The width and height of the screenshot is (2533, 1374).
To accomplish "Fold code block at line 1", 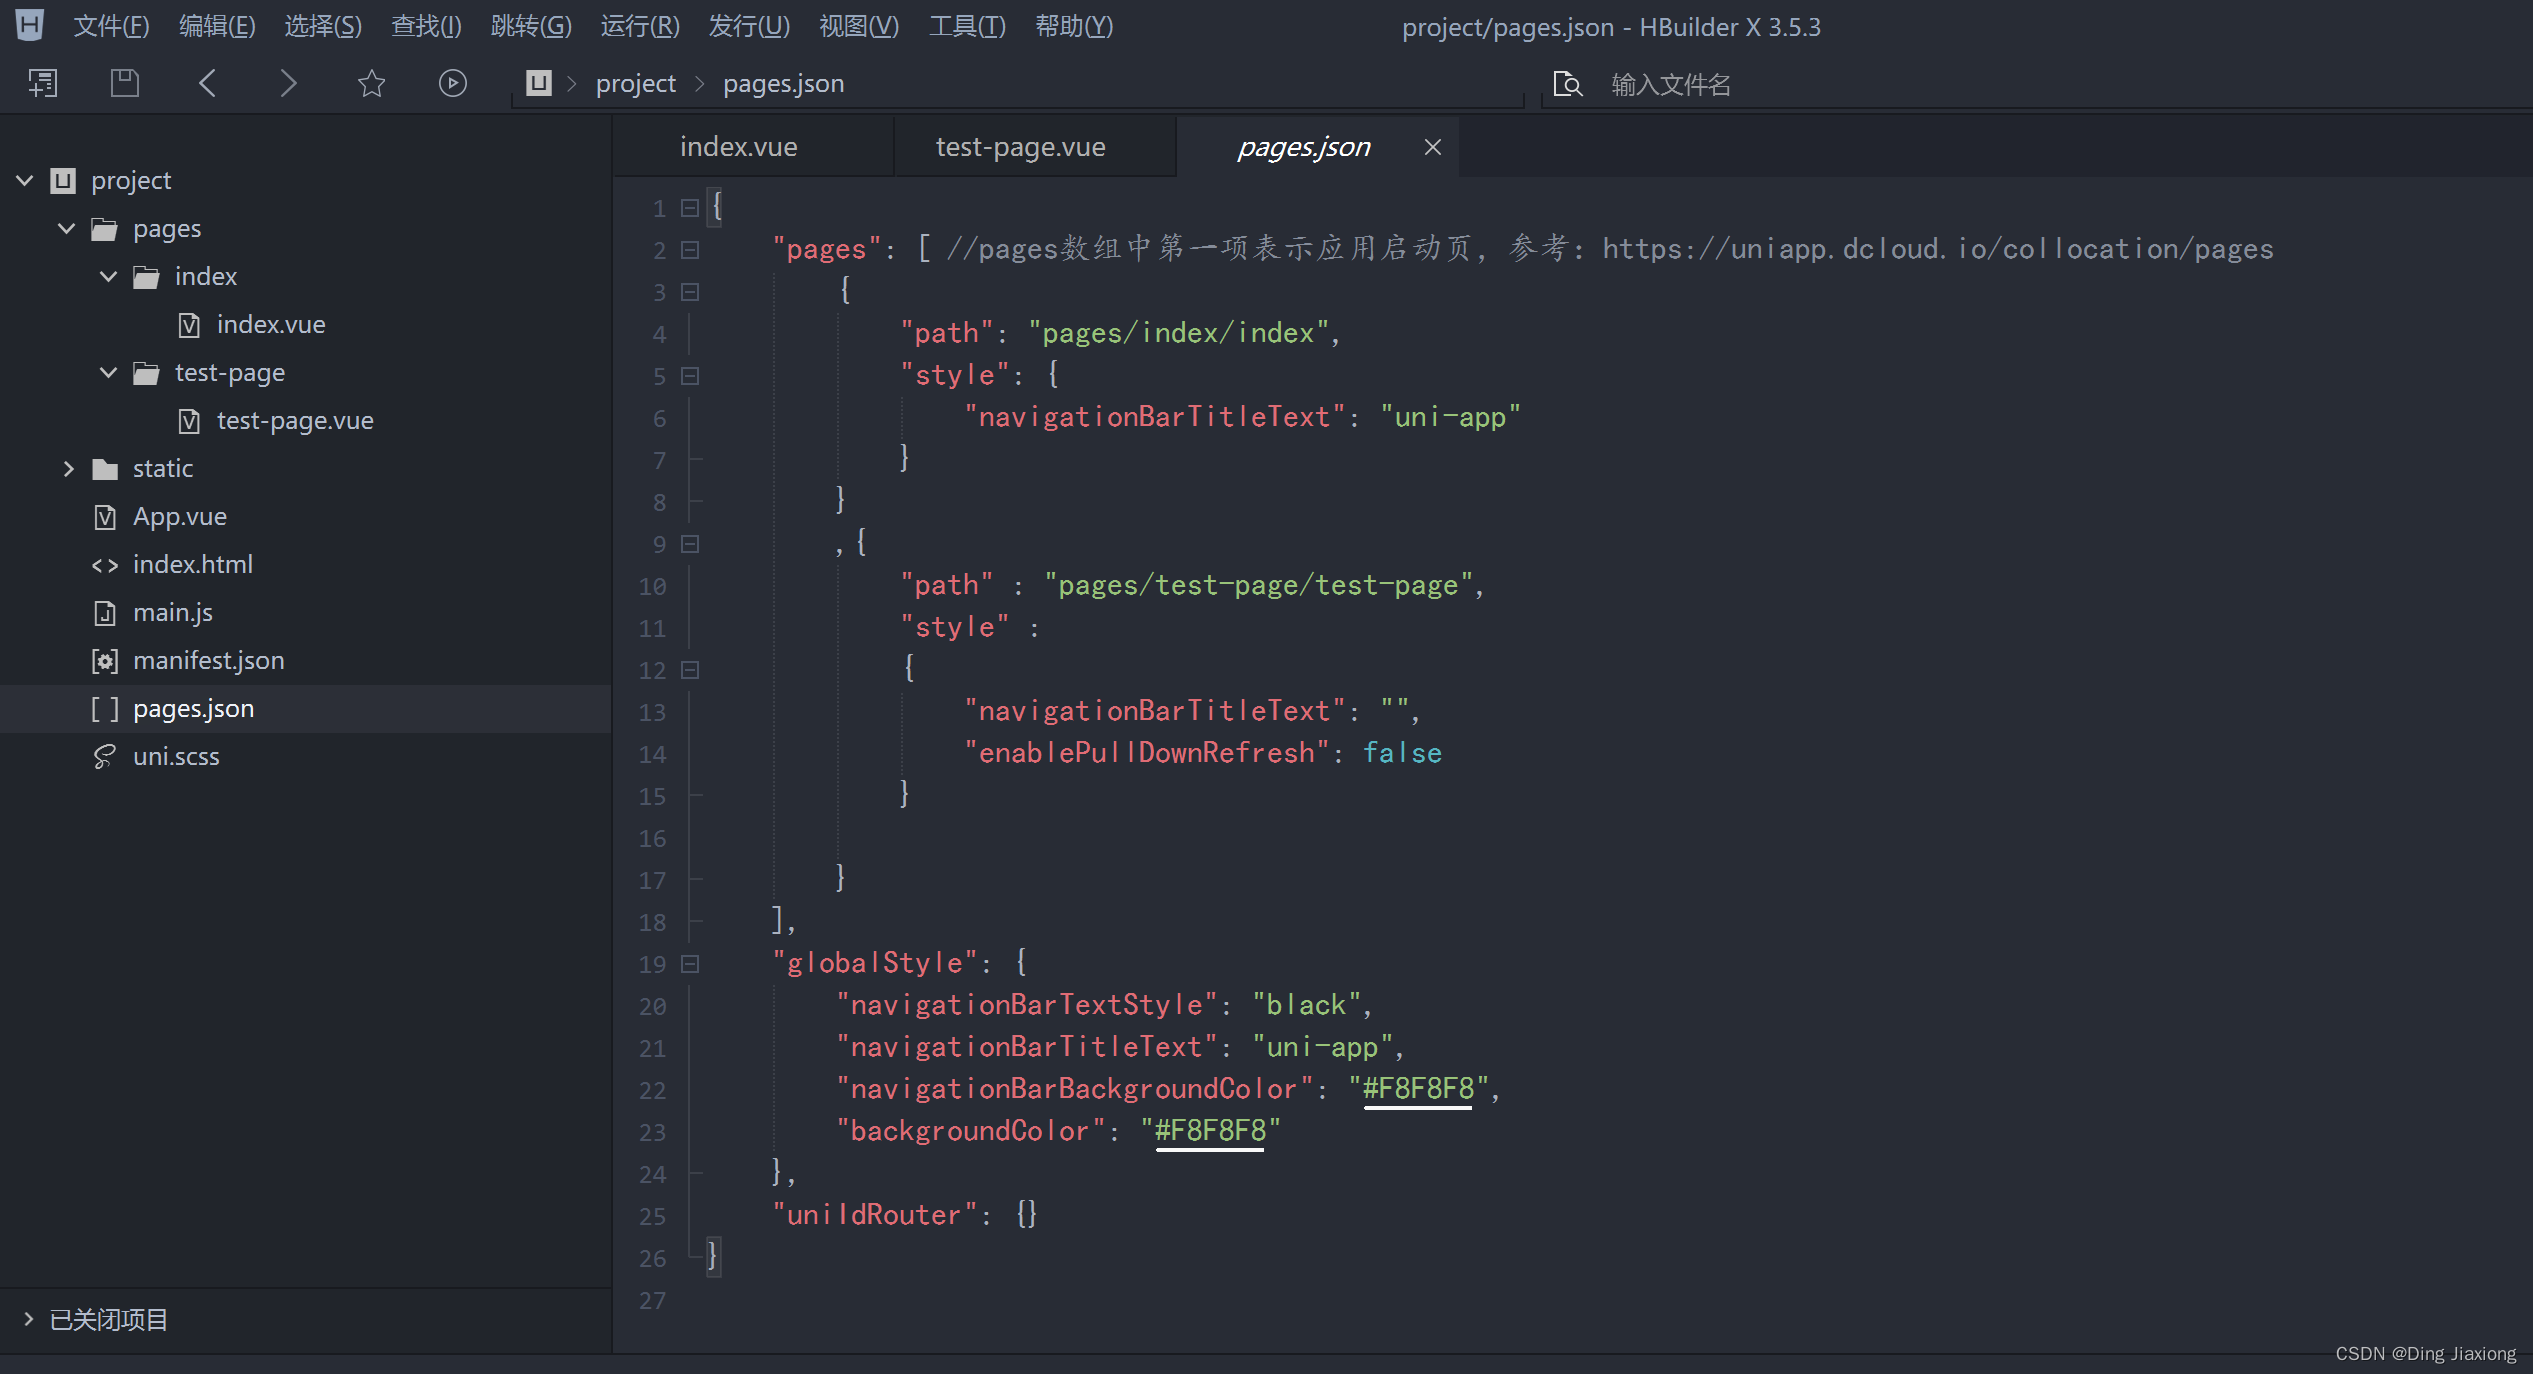I will [x=689, y=208].
